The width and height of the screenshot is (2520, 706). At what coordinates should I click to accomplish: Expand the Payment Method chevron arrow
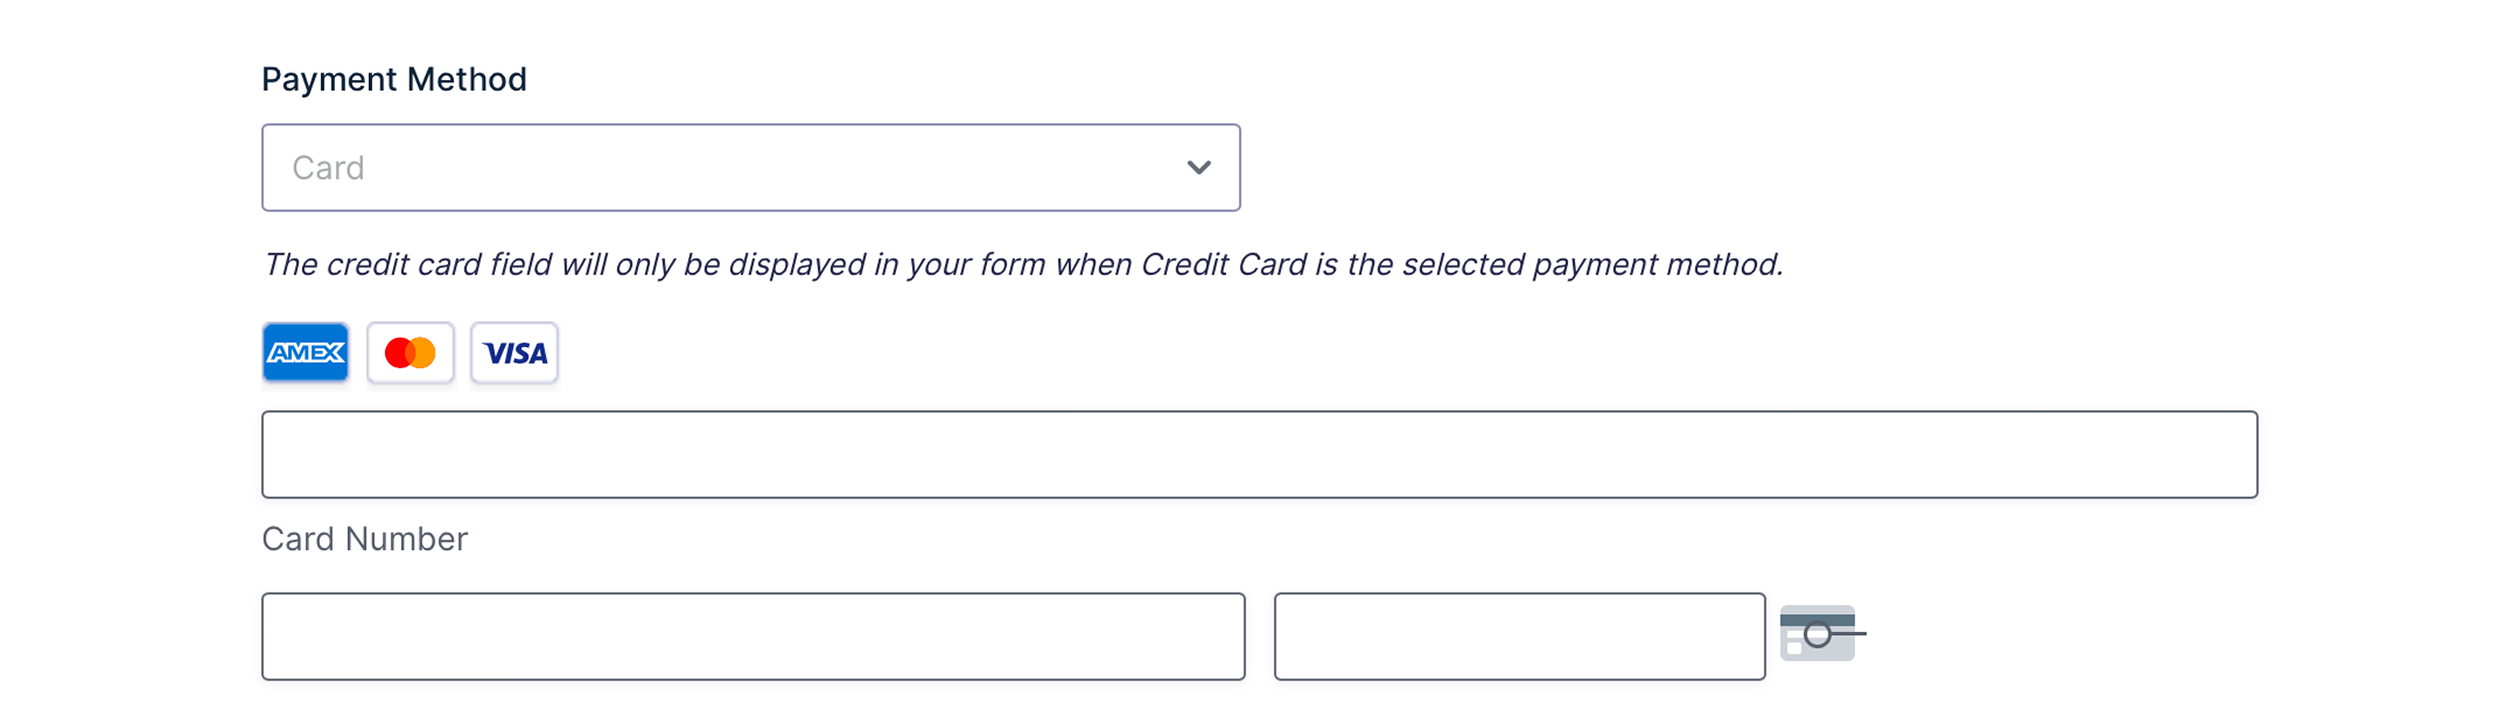pos(1199,168)
